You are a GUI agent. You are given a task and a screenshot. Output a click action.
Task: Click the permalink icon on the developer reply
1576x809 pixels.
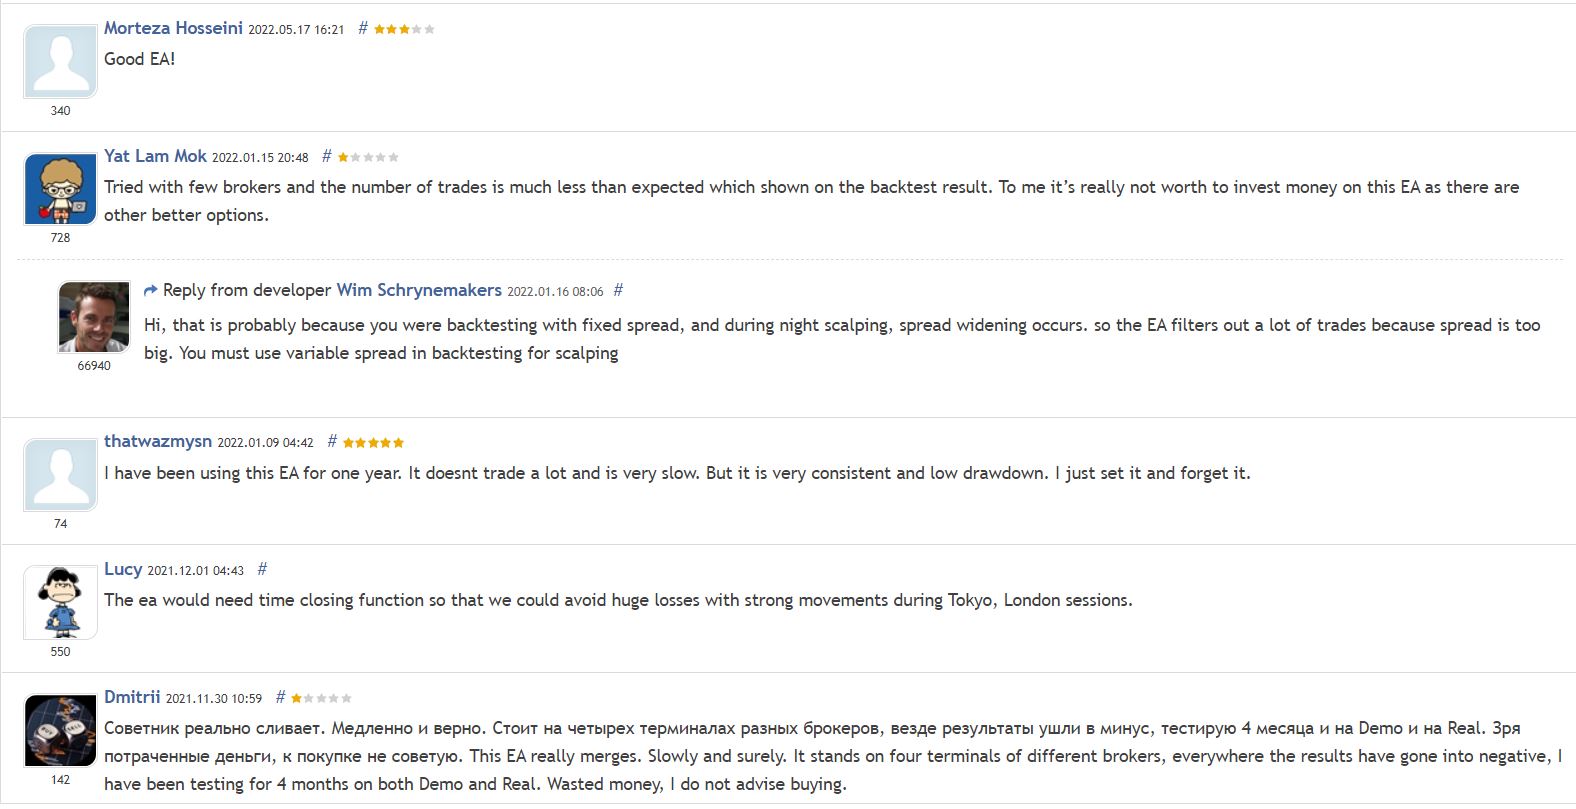tap(617, 291)
